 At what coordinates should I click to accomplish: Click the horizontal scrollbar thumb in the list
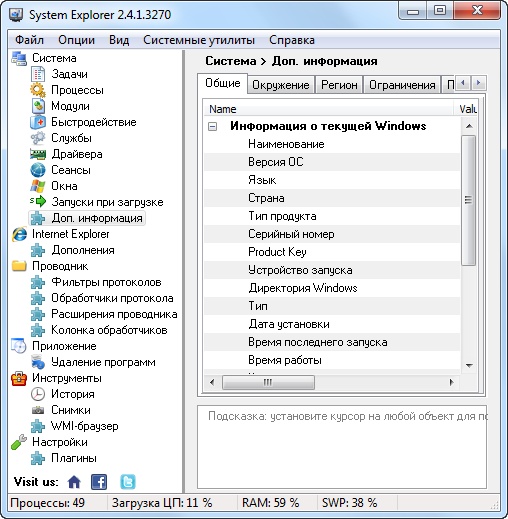coord(268,382)
